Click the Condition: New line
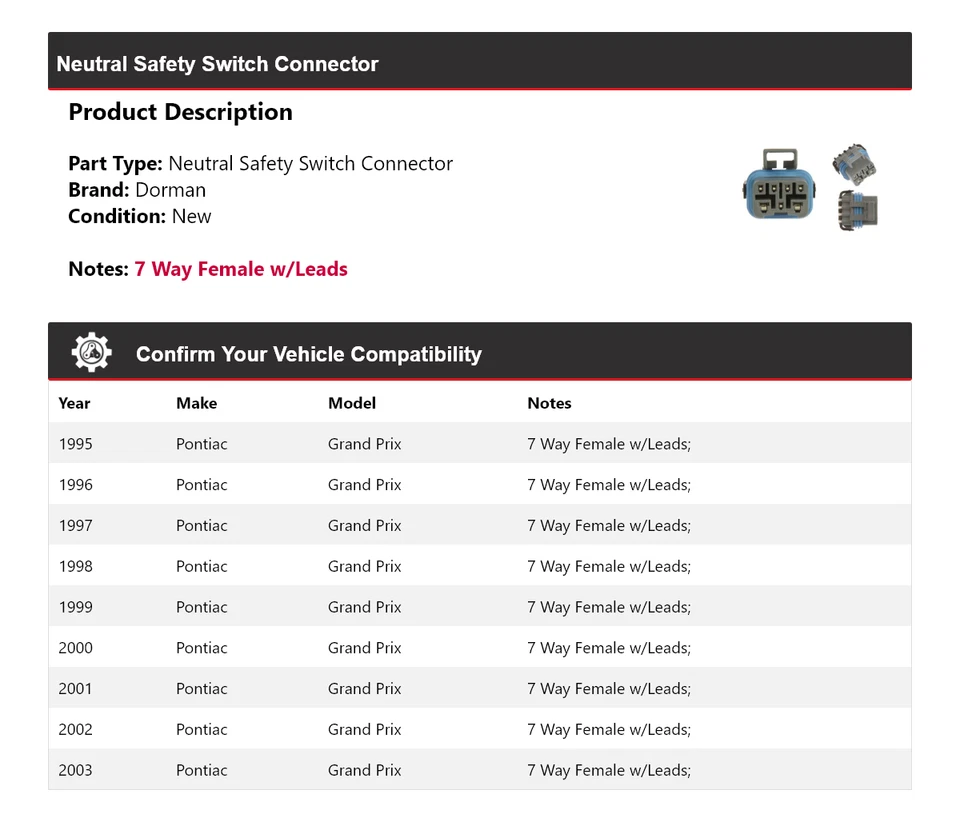The image size is (960, 822). (x=140, y=216)
